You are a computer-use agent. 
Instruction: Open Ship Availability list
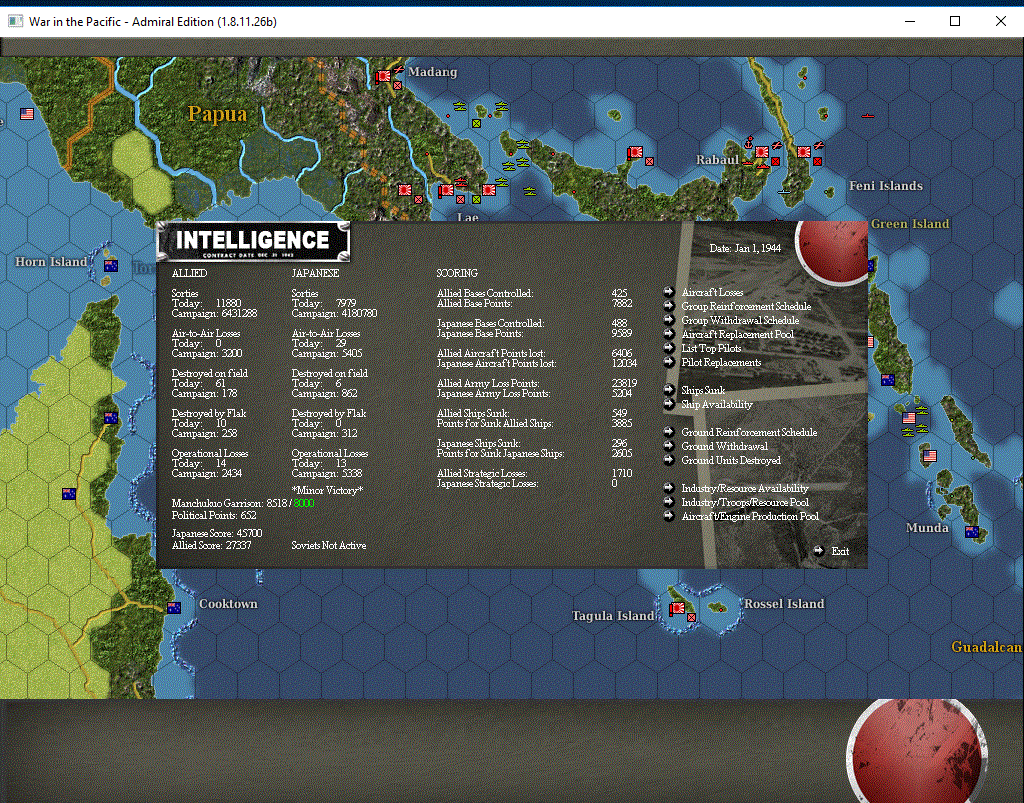click(716, 405)
